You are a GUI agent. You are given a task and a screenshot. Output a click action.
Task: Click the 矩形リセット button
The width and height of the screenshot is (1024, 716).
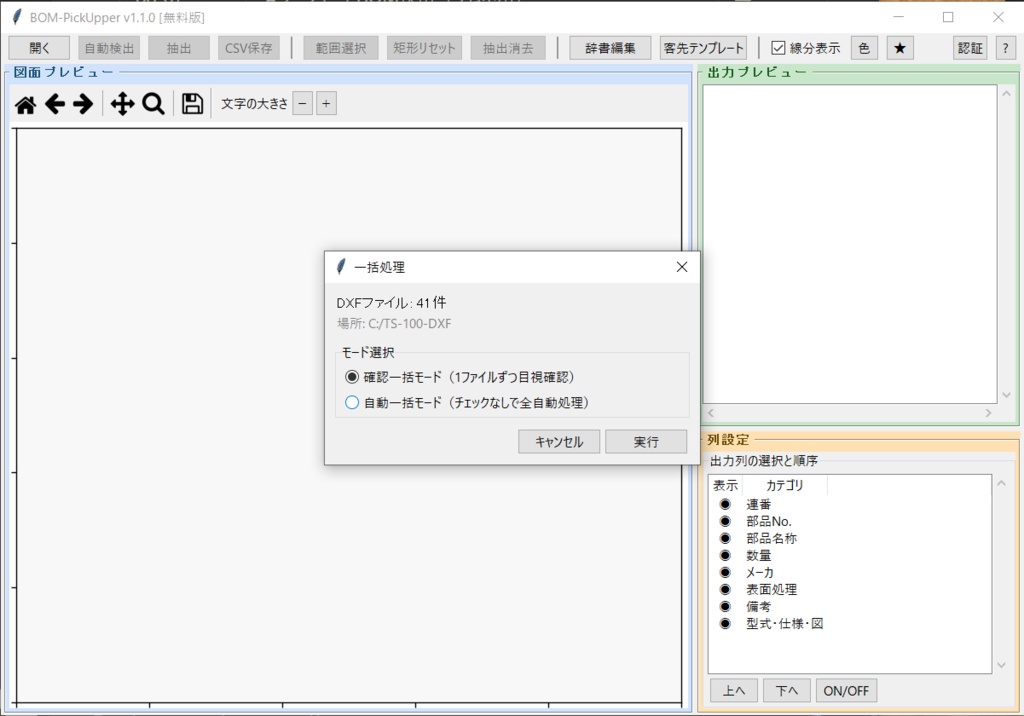click(x=424, y=48)
